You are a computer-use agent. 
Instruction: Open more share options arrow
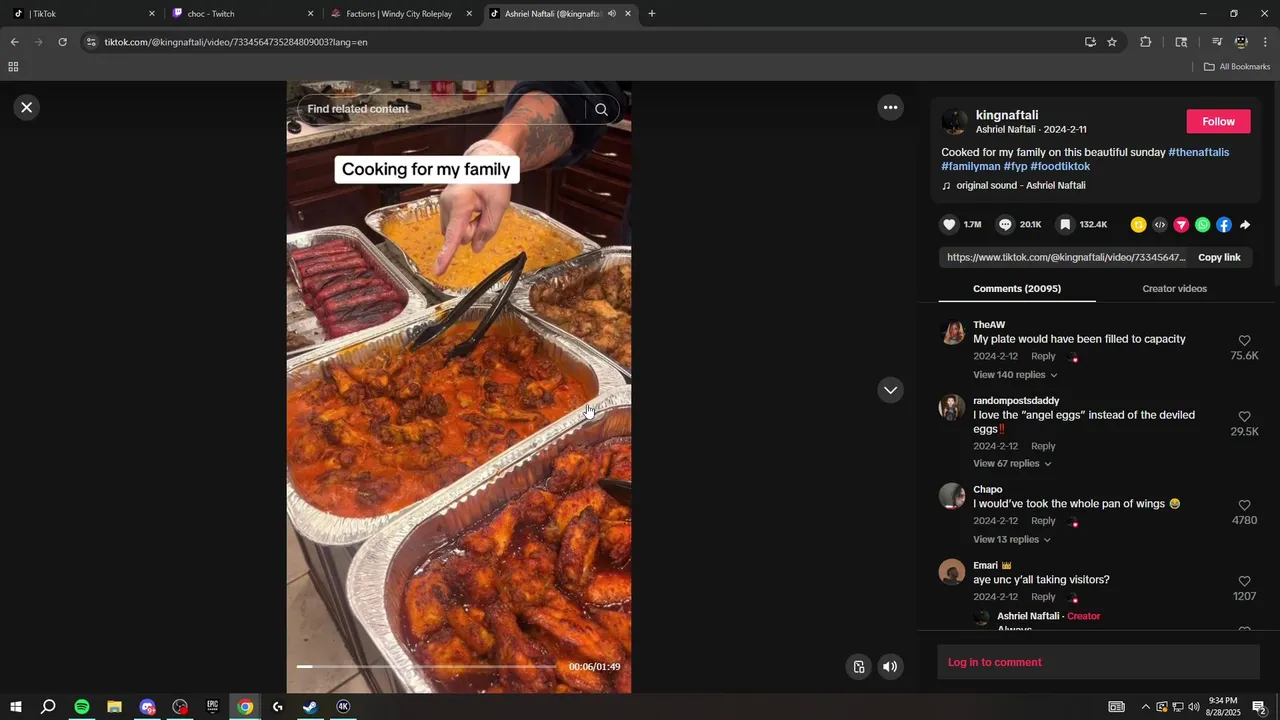tap(1245, 225)
